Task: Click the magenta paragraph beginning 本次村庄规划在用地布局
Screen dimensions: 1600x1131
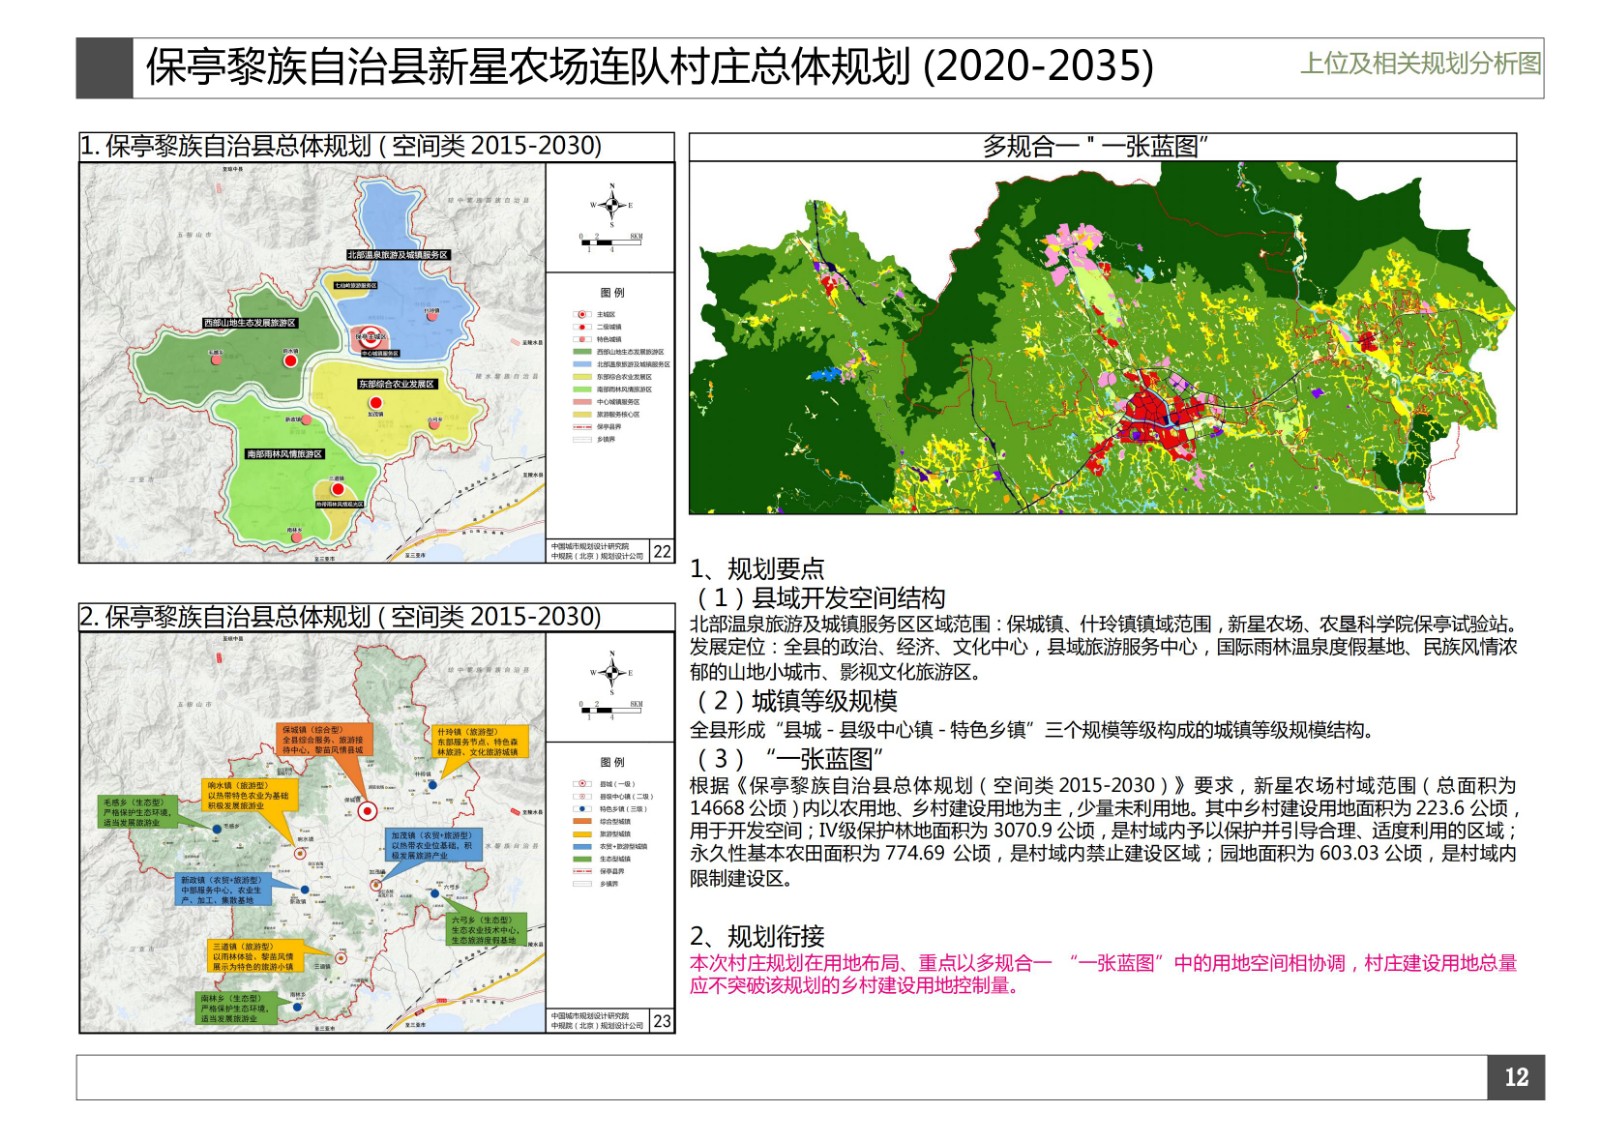Action: point(1103,974)
